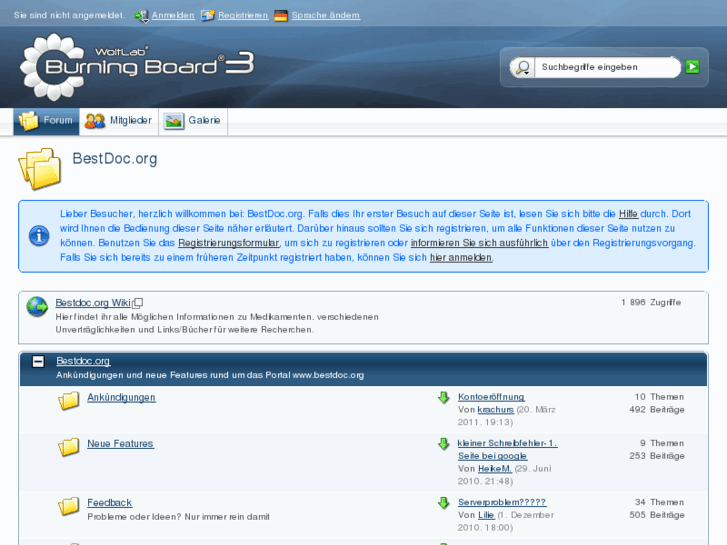View krachurs user profile
This screenshot has height=545, width=727.
(496, 410)
